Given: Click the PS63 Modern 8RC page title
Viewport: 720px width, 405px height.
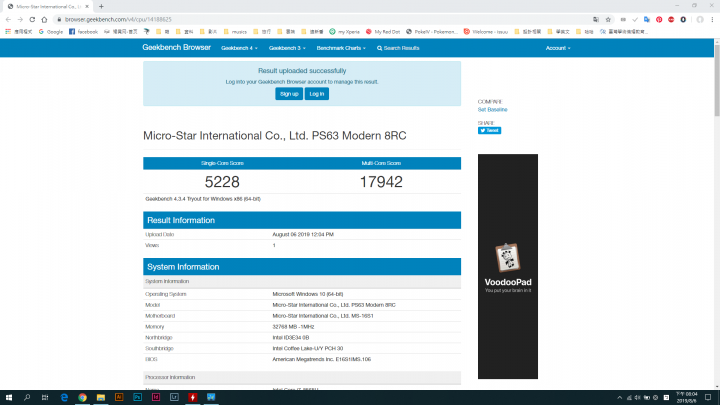Looking at the screenshot, I should click(x=275, y=135).
